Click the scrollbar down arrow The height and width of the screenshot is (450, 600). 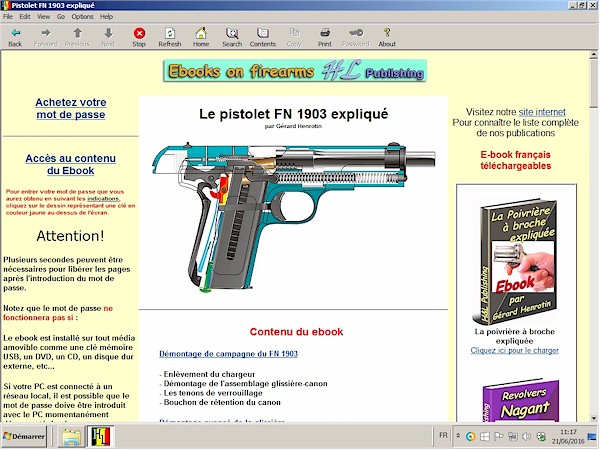tap(594, 417)
